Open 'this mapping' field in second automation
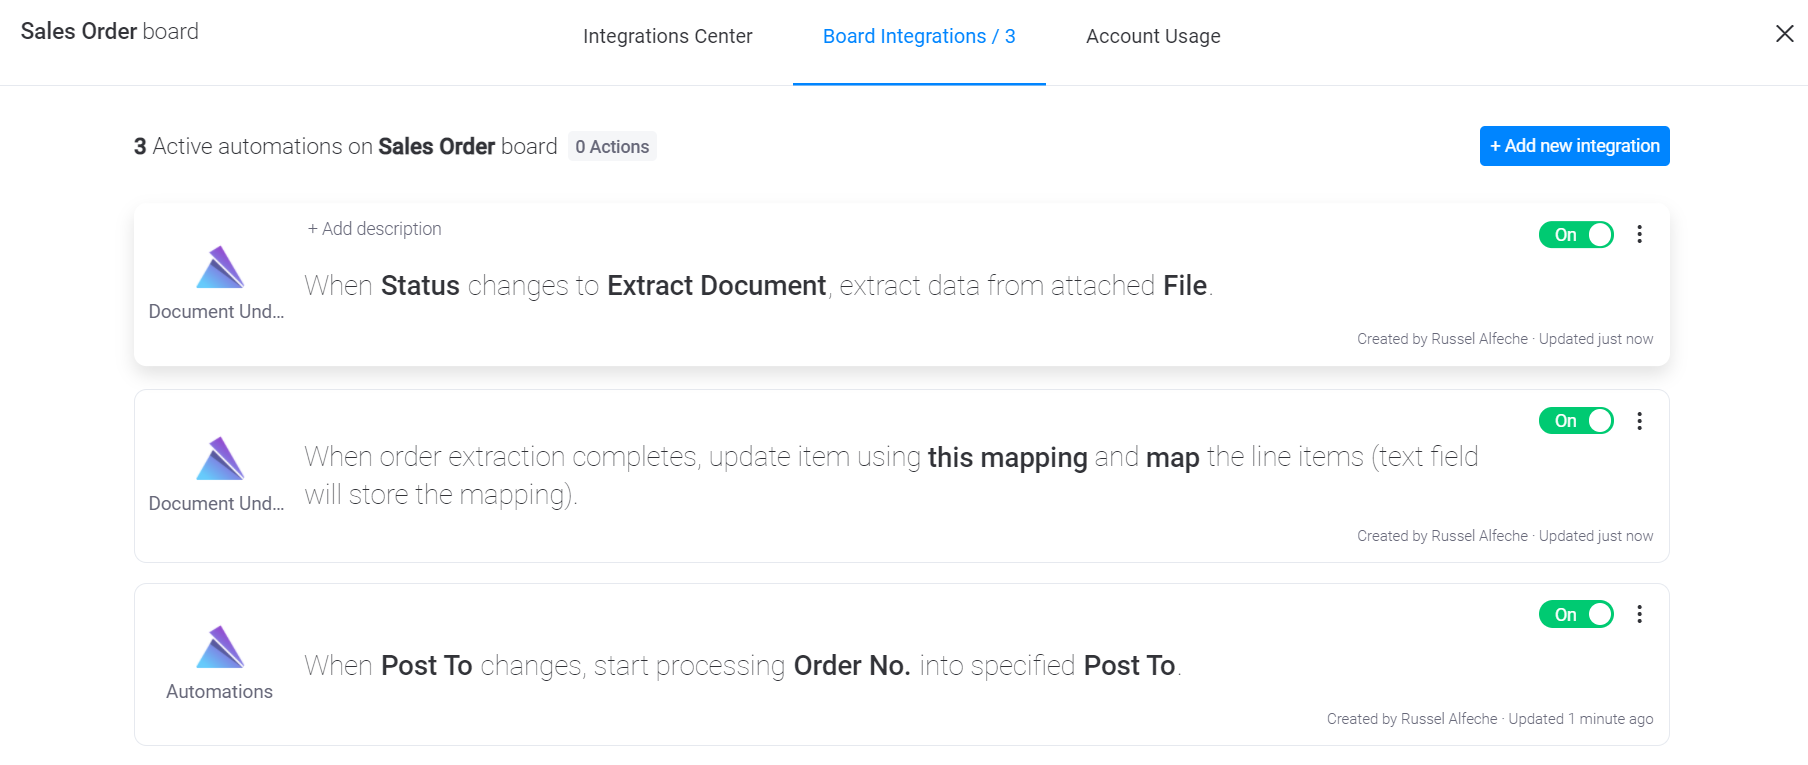Screen dimensions: 1808x765 [1007, 457]
